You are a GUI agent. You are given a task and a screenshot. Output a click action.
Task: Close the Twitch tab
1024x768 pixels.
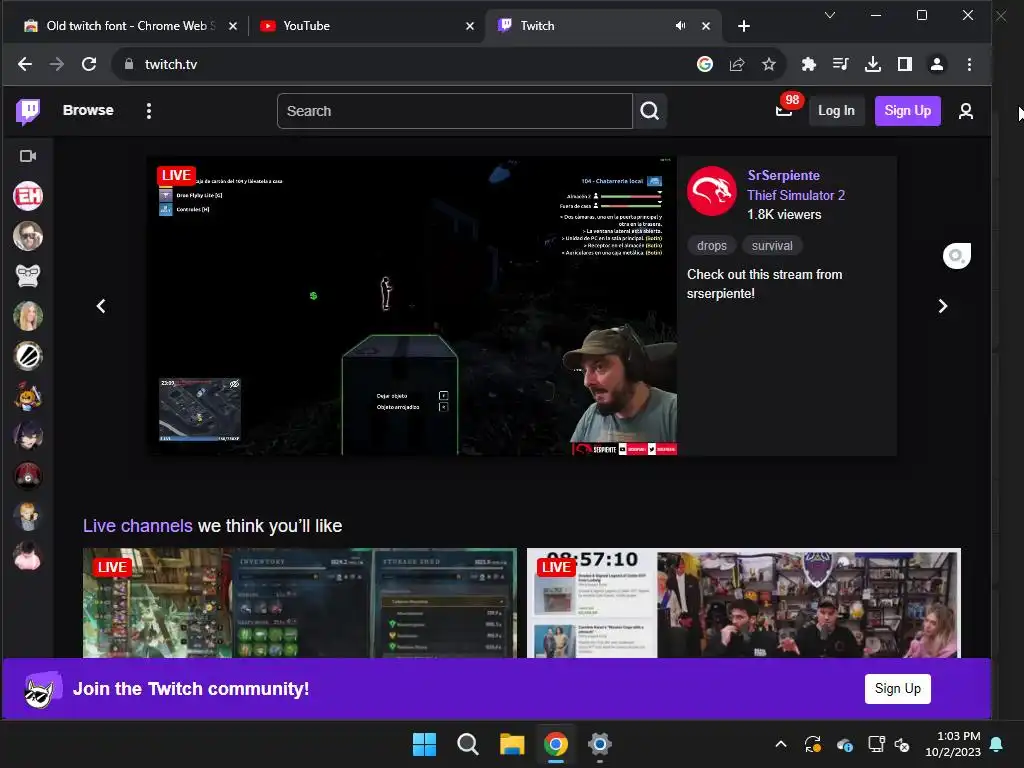click(x=706, y=26)
